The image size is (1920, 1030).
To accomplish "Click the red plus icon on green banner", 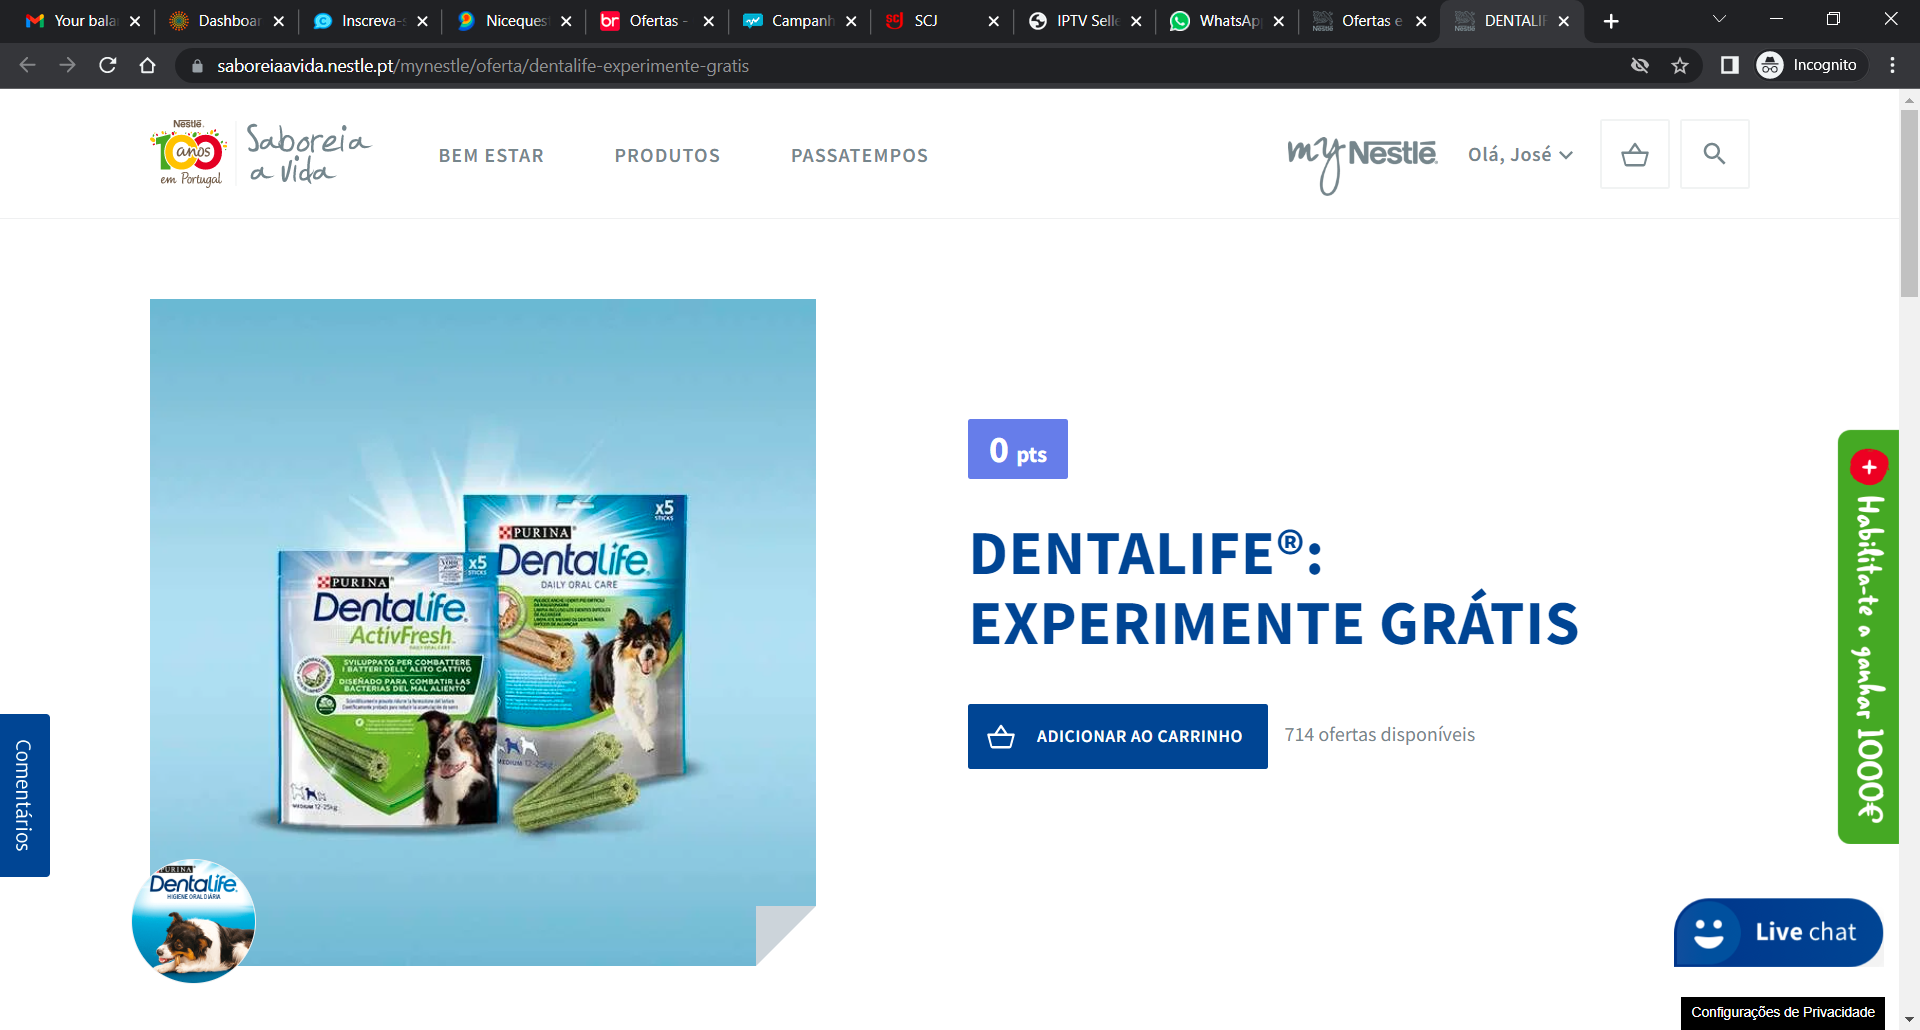I will click(1868, 467).
